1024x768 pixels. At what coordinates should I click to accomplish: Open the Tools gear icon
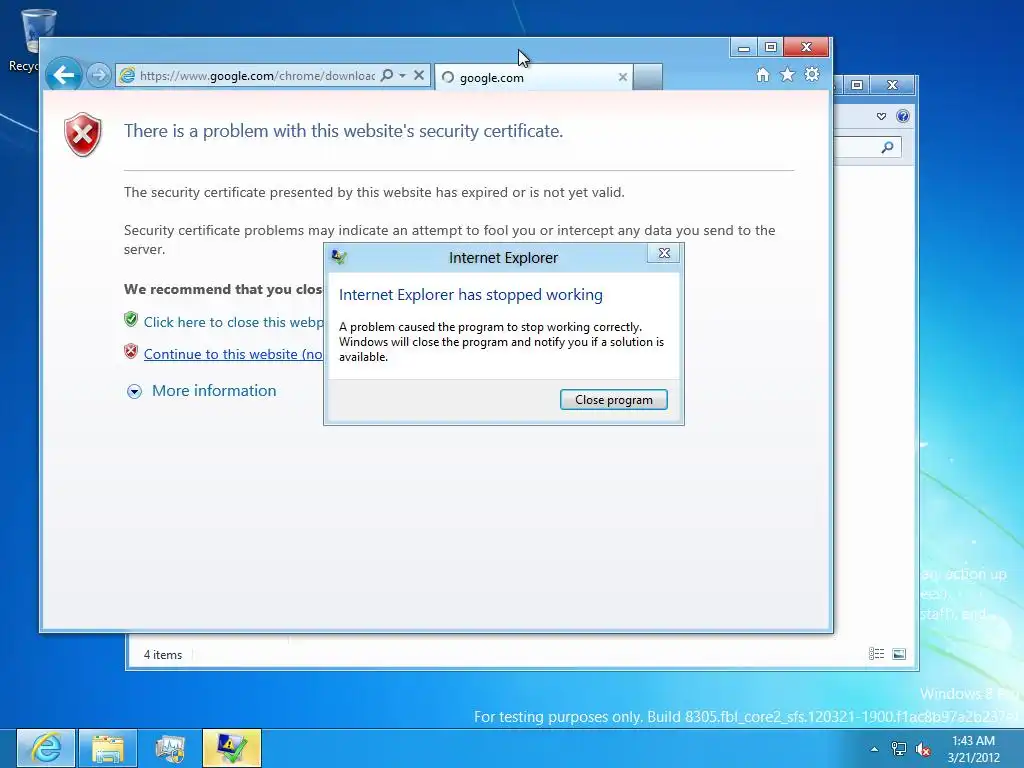tap(812, 74)
